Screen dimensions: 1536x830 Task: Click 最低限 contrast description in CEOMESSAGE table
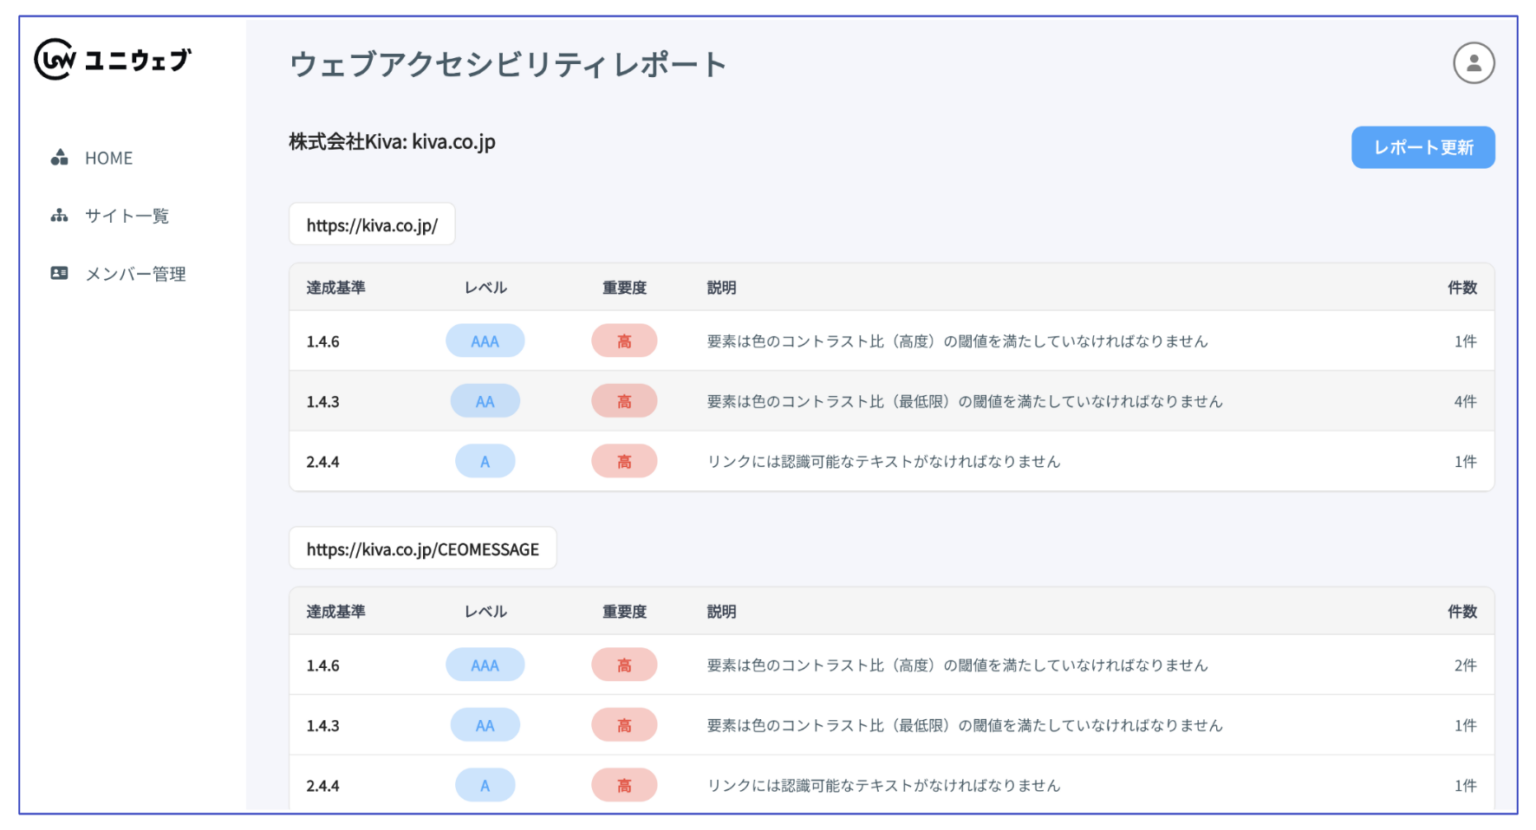(965, 725)
